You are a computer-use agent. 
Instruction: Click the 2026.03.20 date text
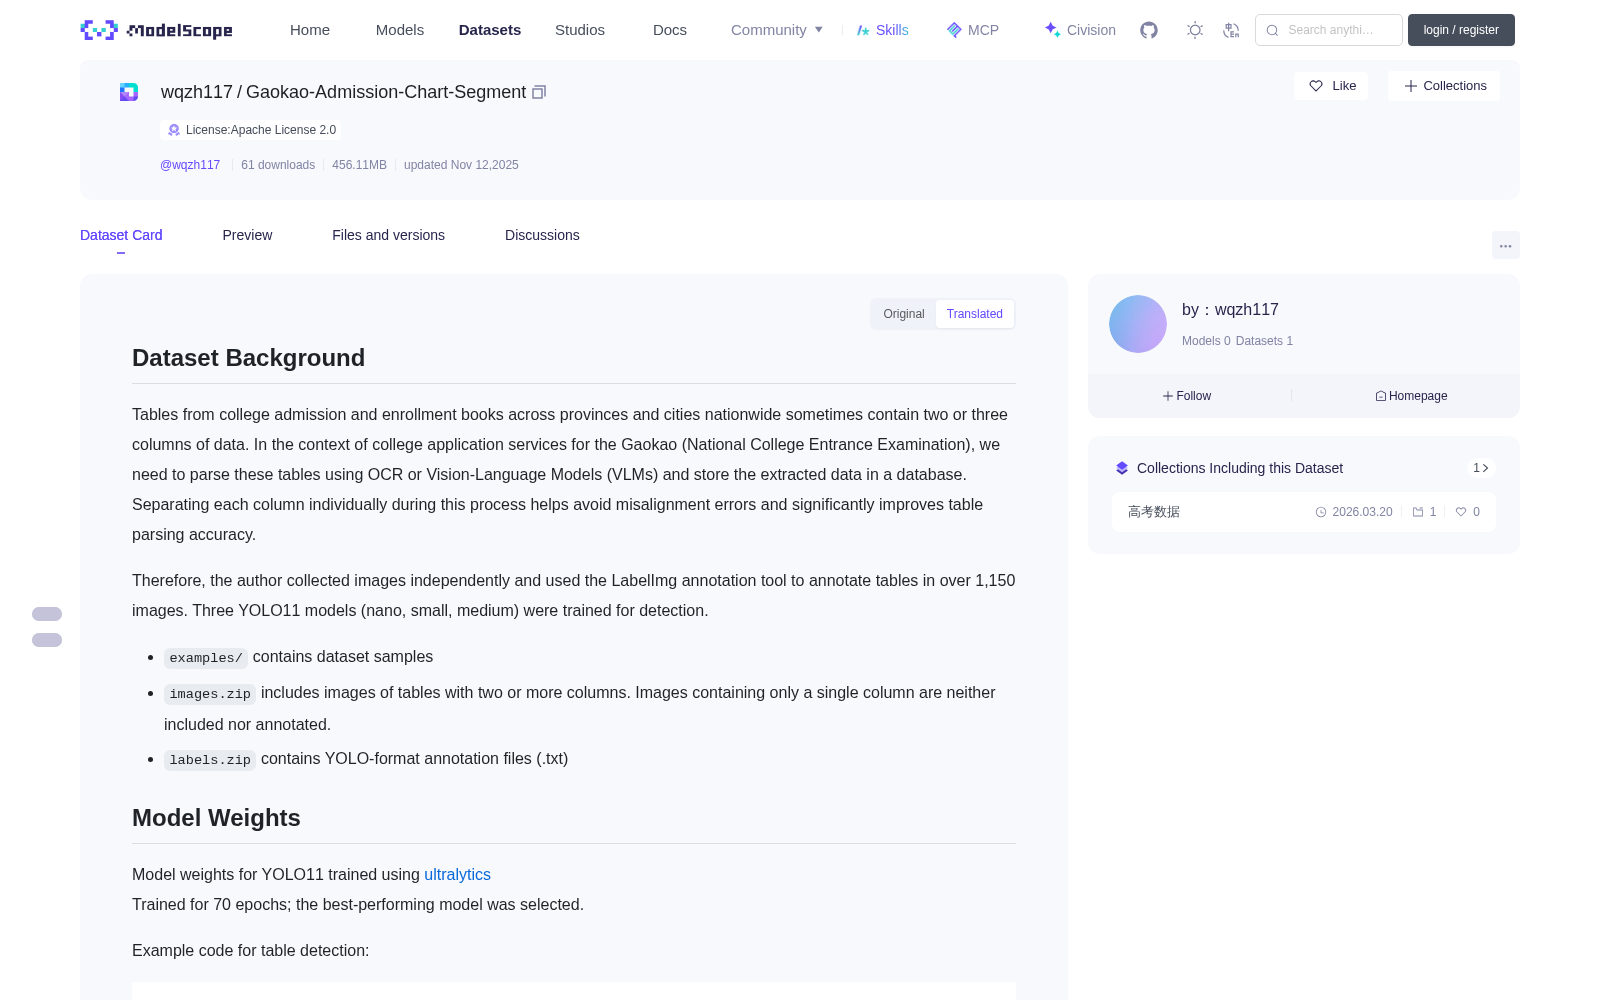pos(1362,512)
